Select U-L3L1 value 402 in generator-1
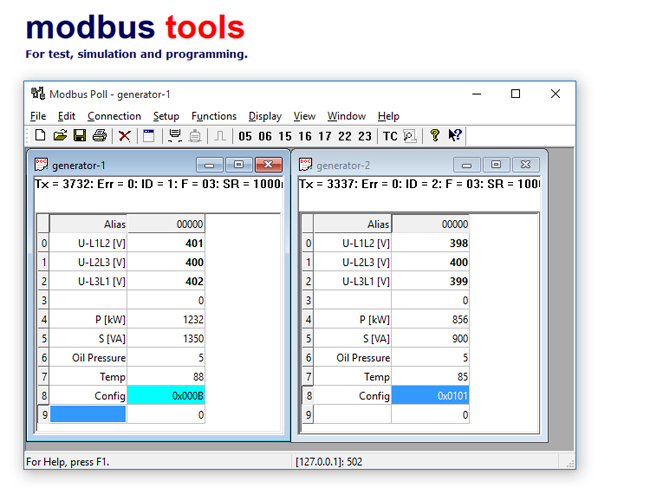Viewport: 650px width, 488px height. point(166,281)
